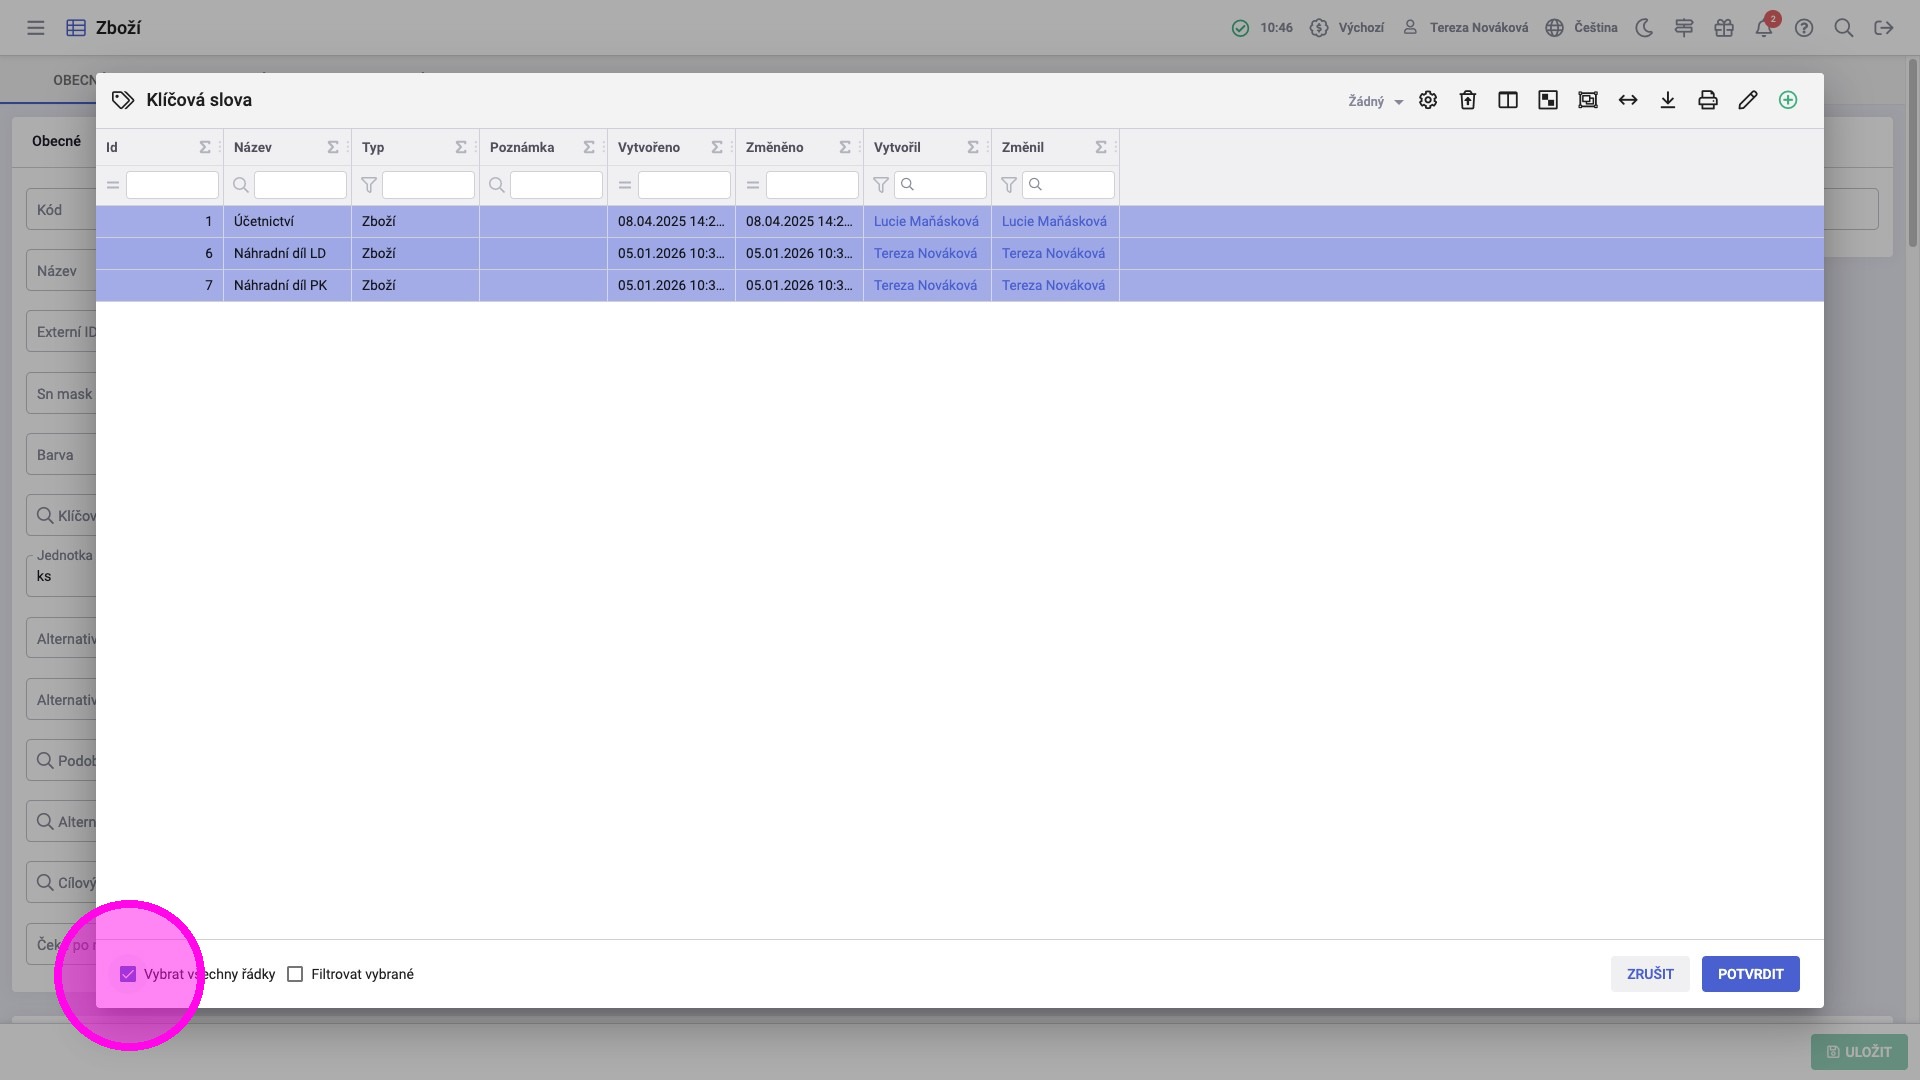Click the download export icon
The image size is (1920, 1080).
pos(1668,100)
